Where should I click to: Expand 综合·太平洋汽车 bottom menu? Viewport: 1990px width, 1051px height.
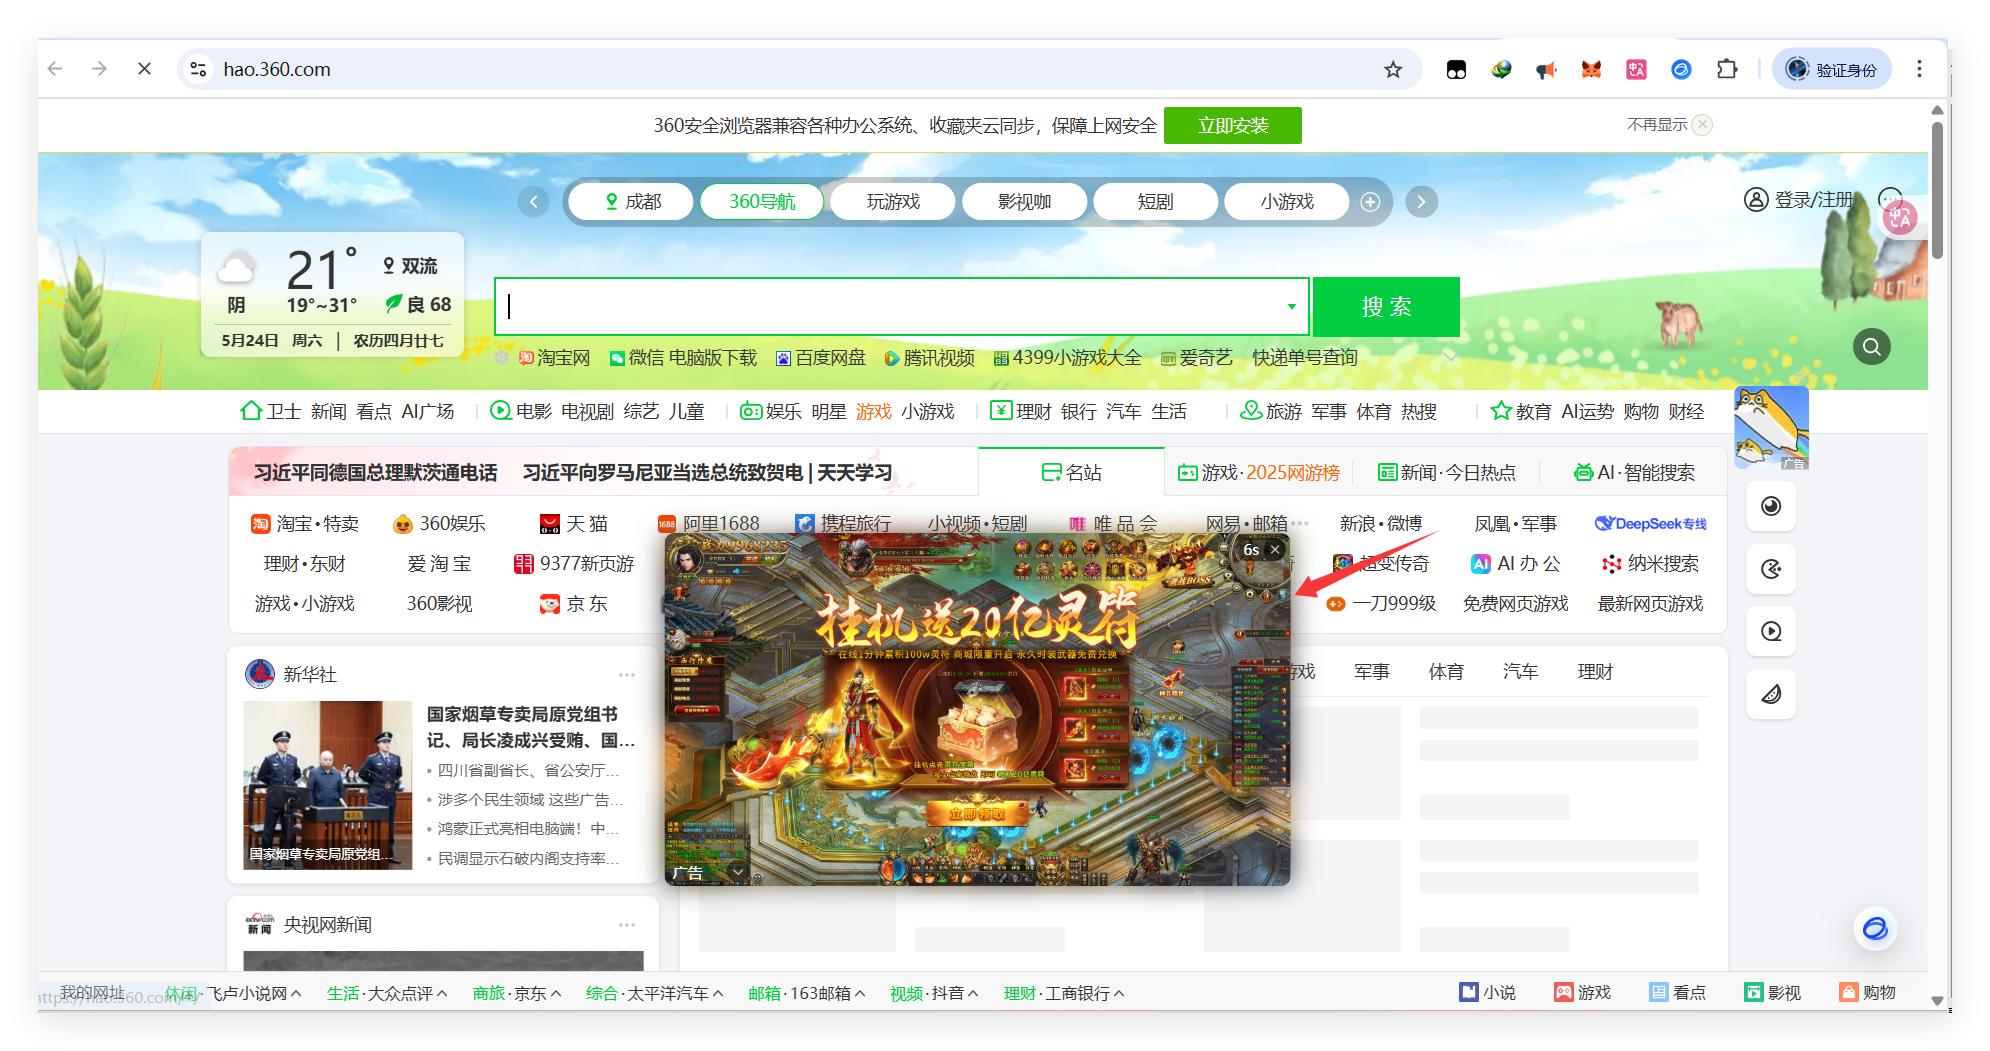718,993
